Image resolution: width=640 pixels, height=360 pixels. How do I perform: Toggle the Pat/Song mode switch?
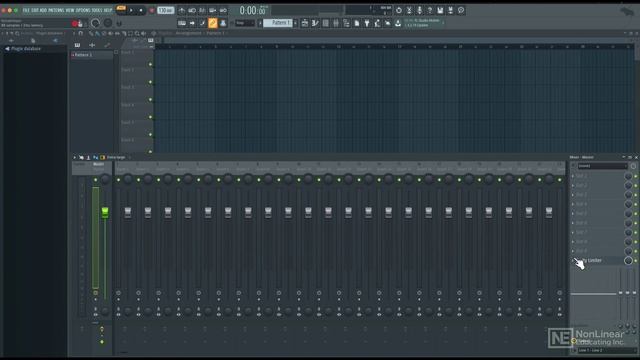coord(121,9)
